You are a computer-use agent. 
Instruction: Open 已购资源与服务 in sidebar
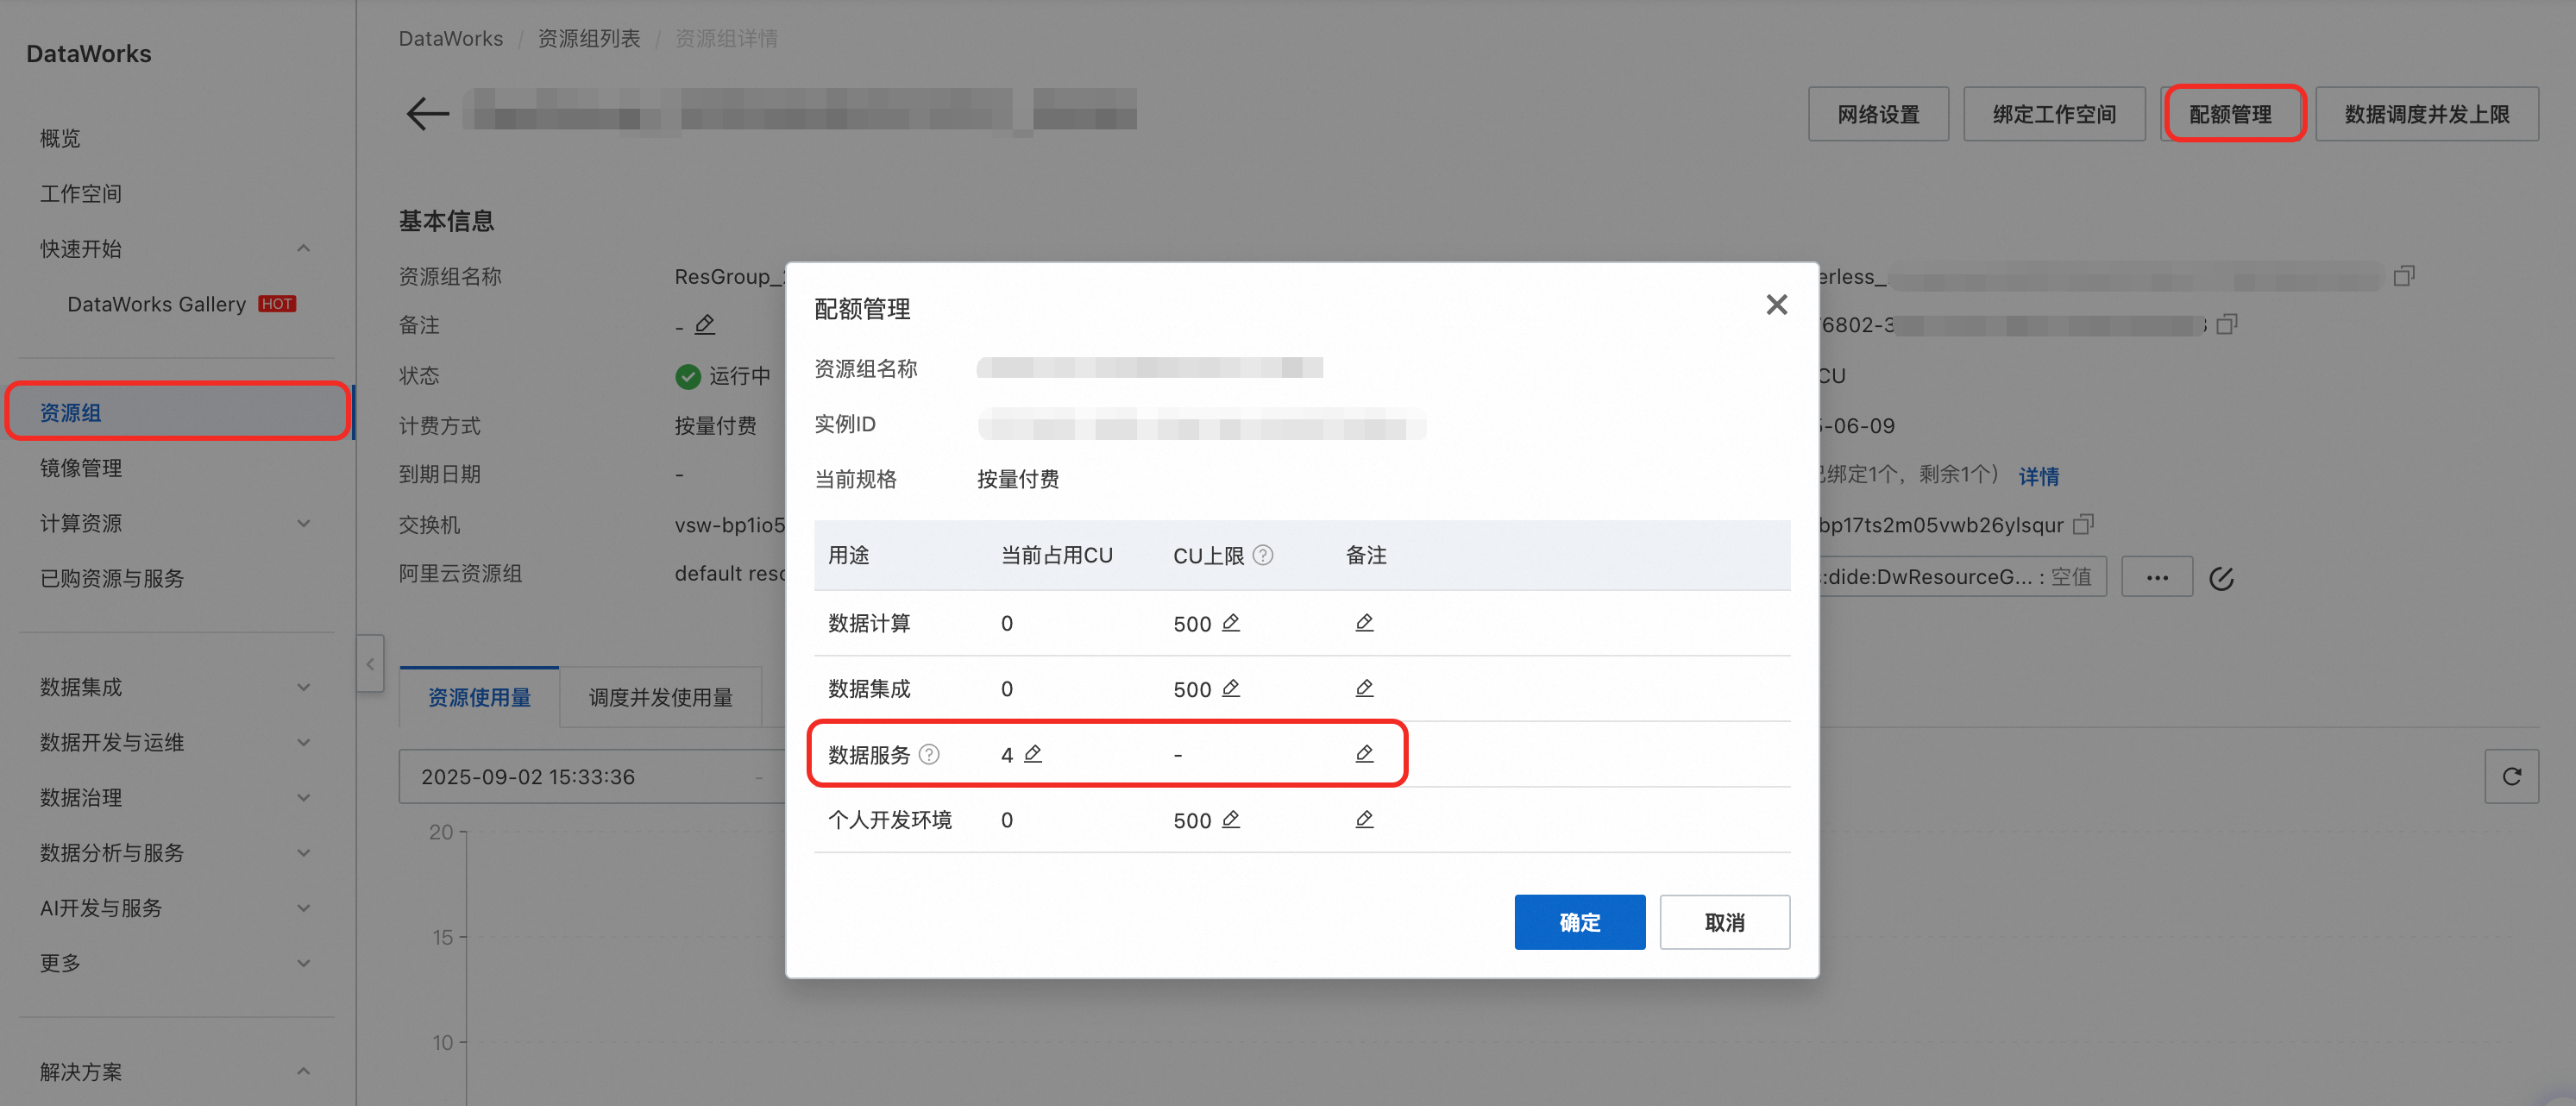(112, 577)
